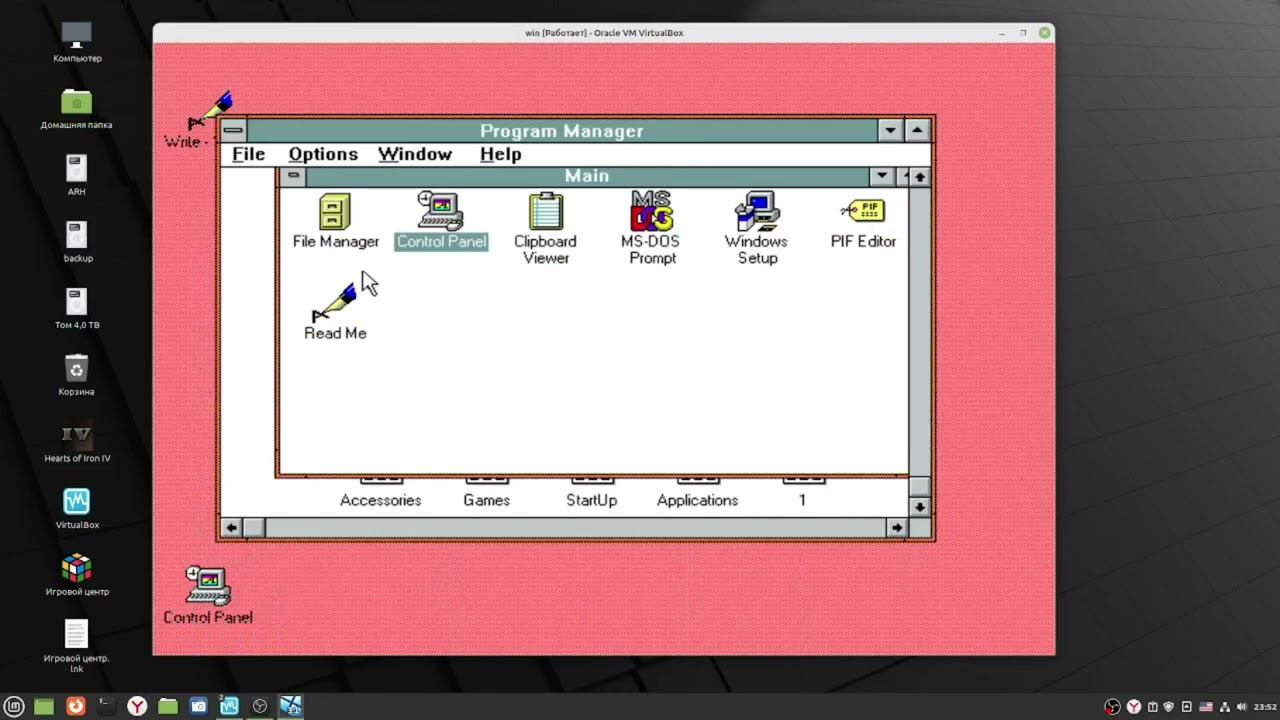
Task: Open Clipboard Viewer icon
Action: tap(546, 229)
